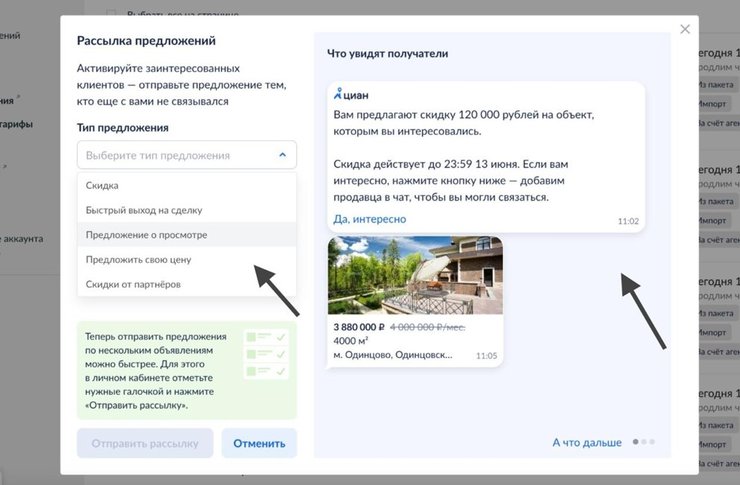Open the Выберите тип предложения dropdown
Viewport: 740px width, 485px height.
coord(187,155)
